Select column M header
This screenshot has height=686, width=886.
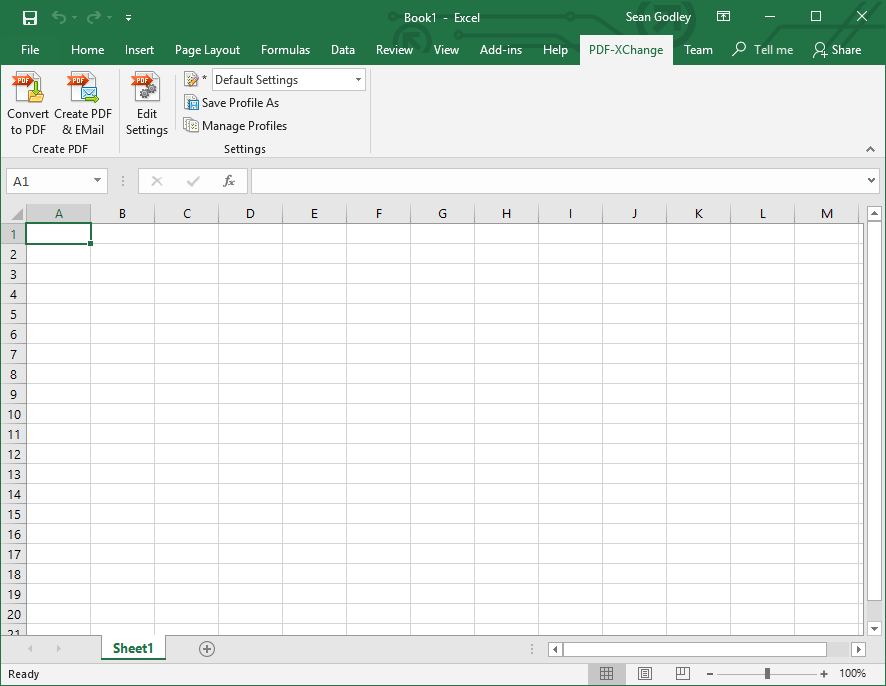tap(827, 214)
